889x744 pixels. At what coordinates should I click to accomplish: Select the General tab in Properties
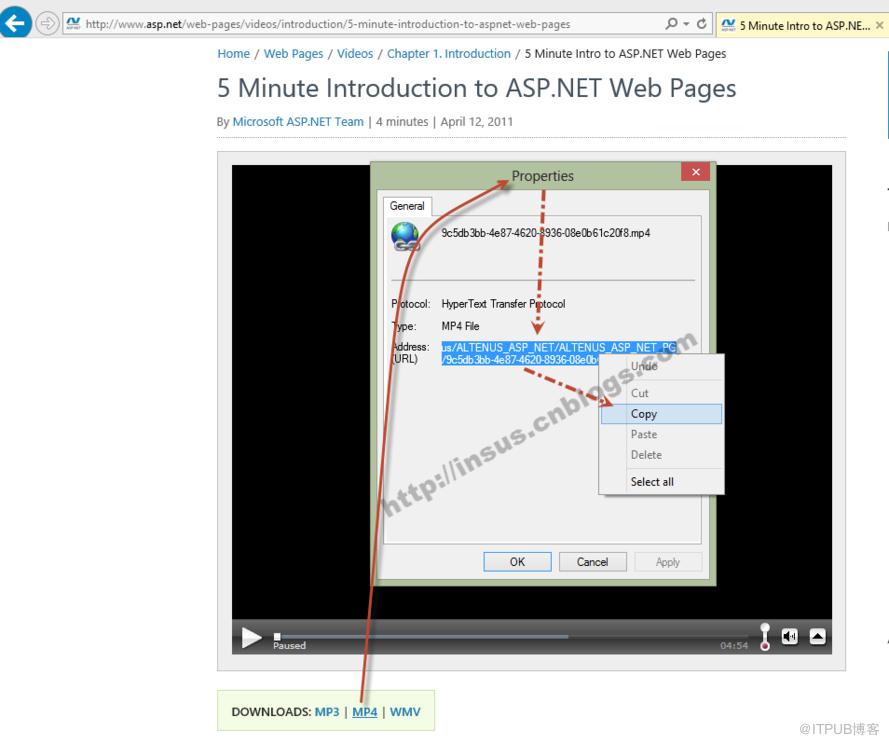coord(407,206)
